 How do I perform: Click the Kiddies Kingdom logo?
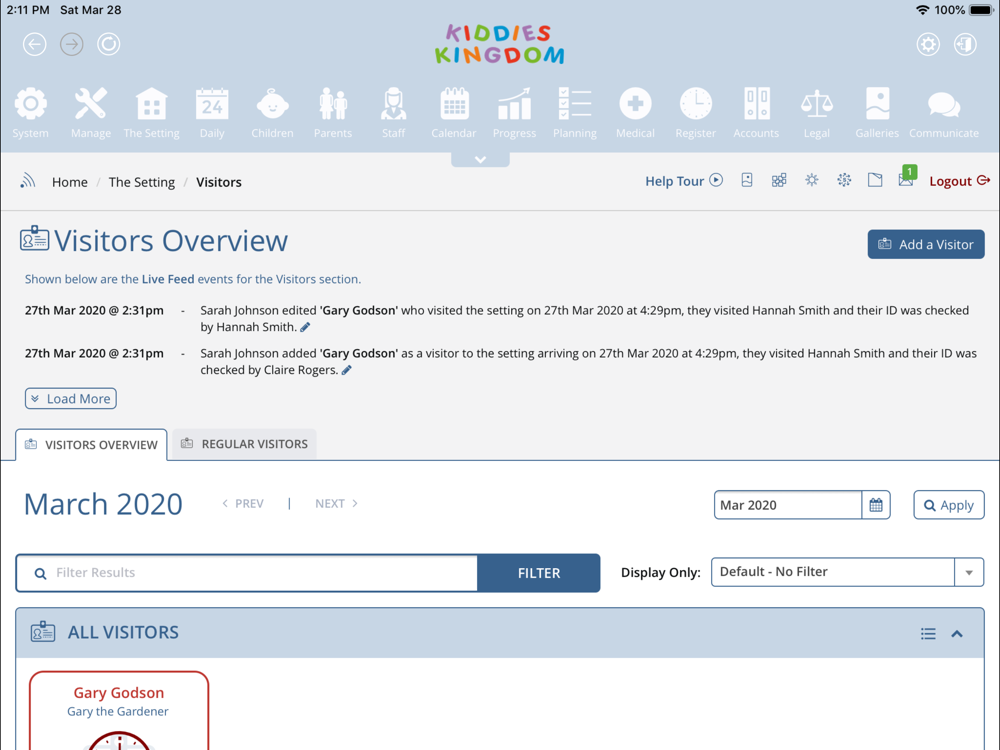click(x=499, y=45)
